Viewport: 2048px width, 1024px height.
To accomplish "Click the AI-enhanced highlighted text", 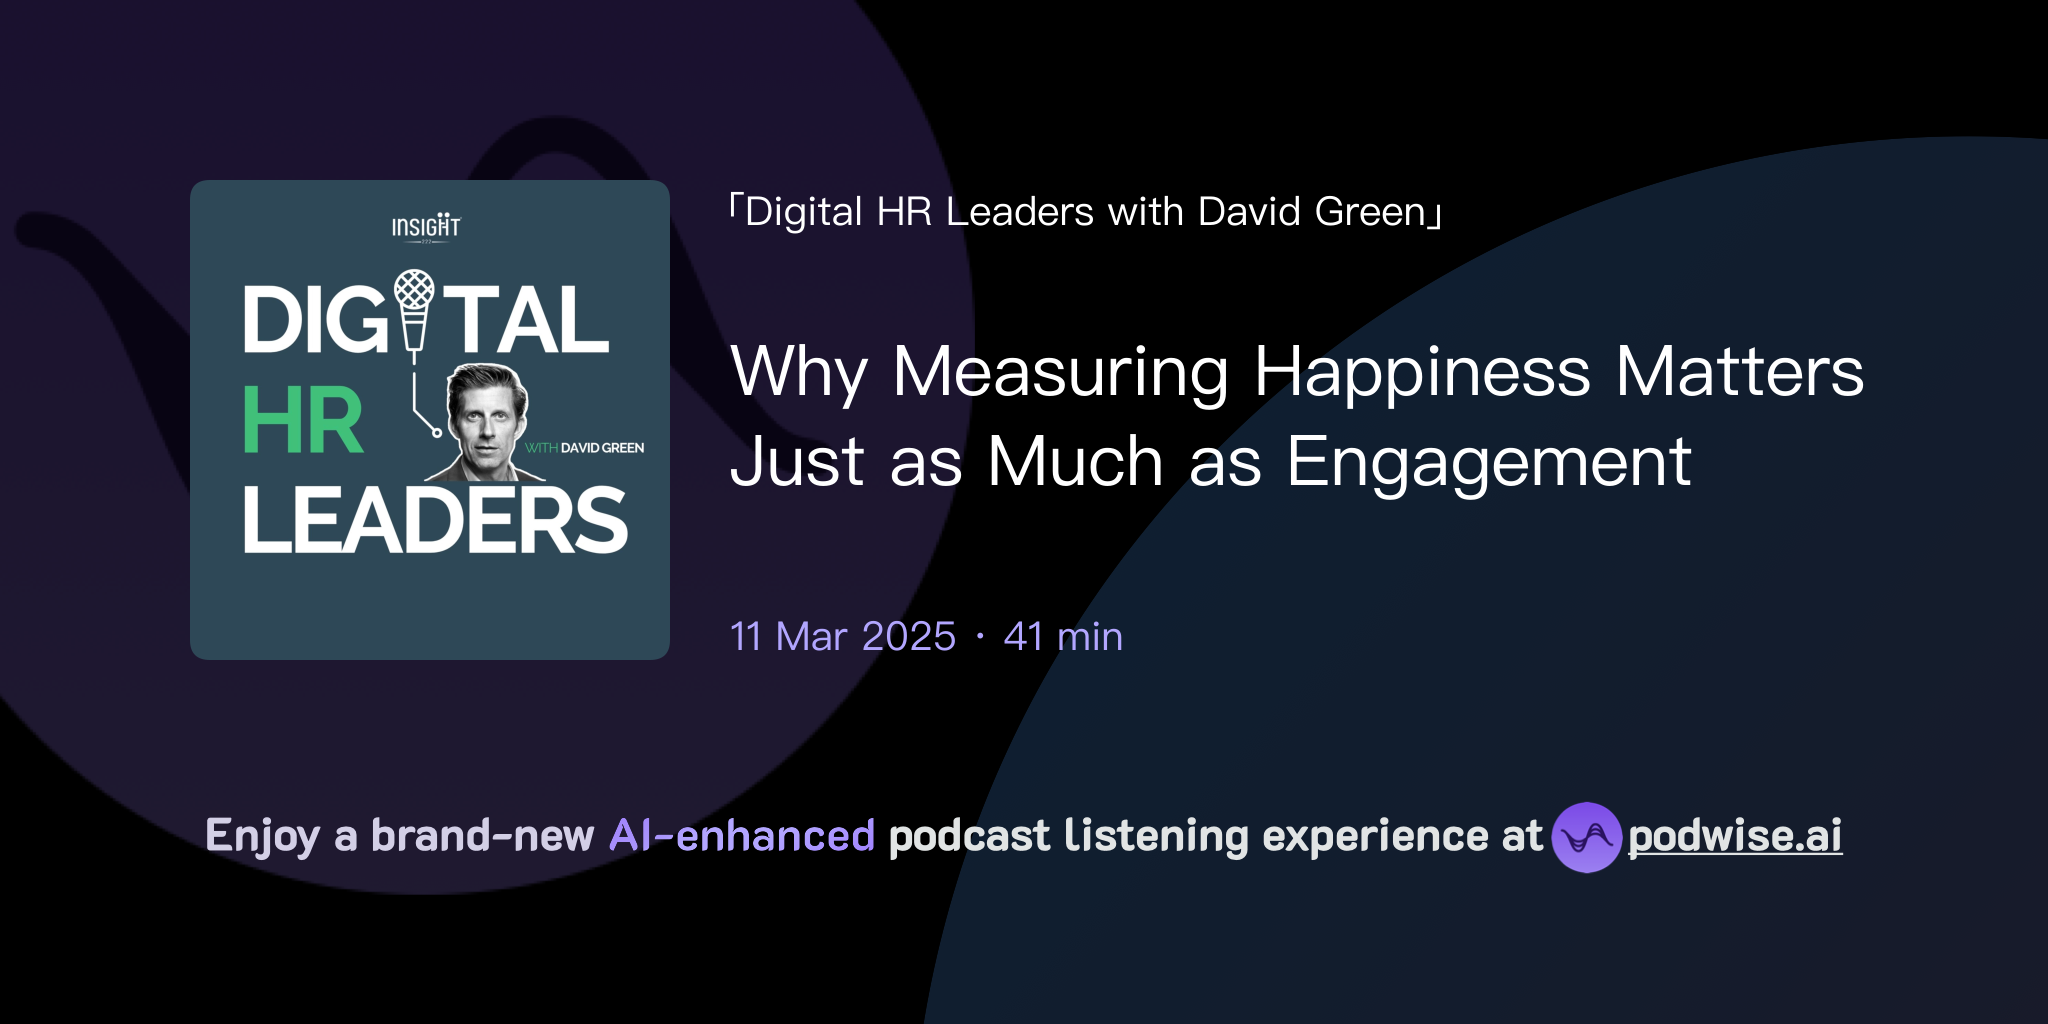I will (x=741, y=834).
